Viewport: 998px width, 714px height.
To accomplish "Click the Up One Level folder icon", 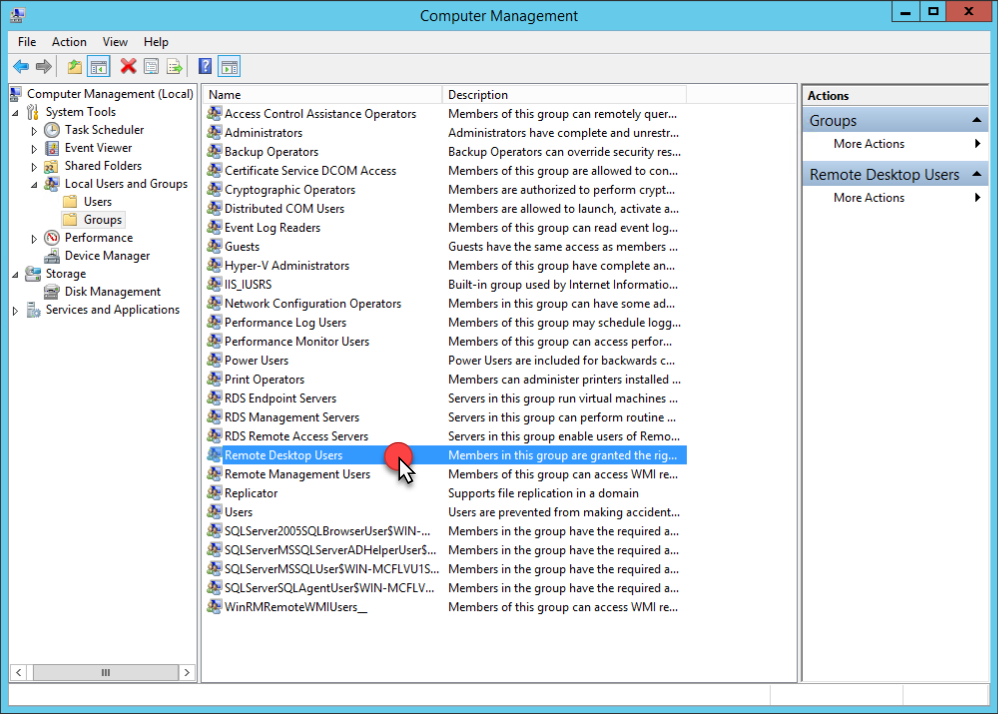I will pyautogui.click(x=74, y=67).
